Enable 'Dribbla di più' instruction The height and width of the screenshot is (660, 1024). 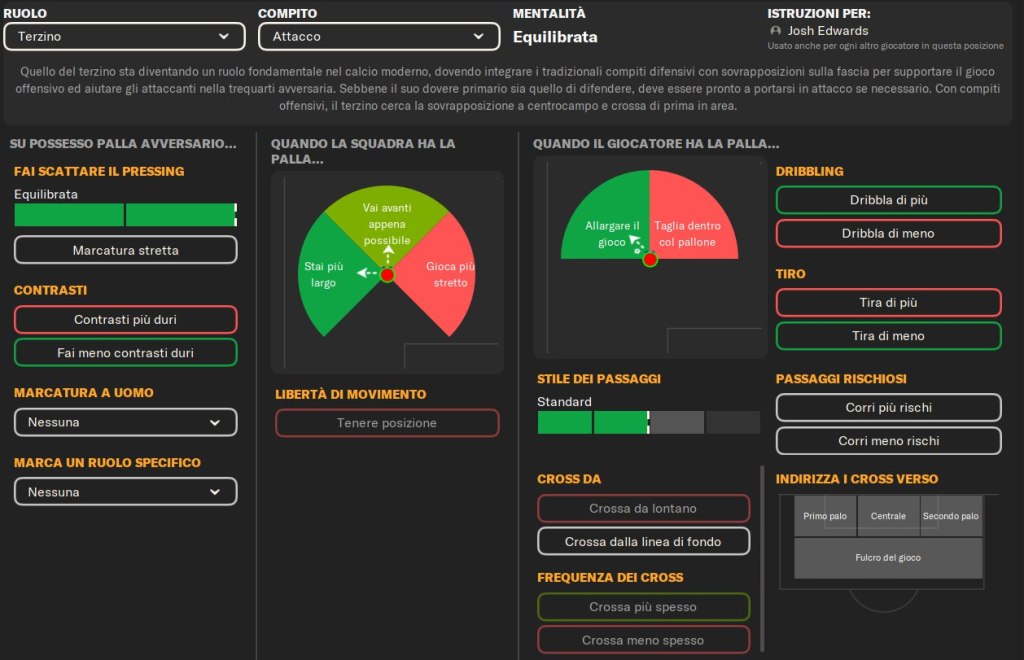point(888,200)
